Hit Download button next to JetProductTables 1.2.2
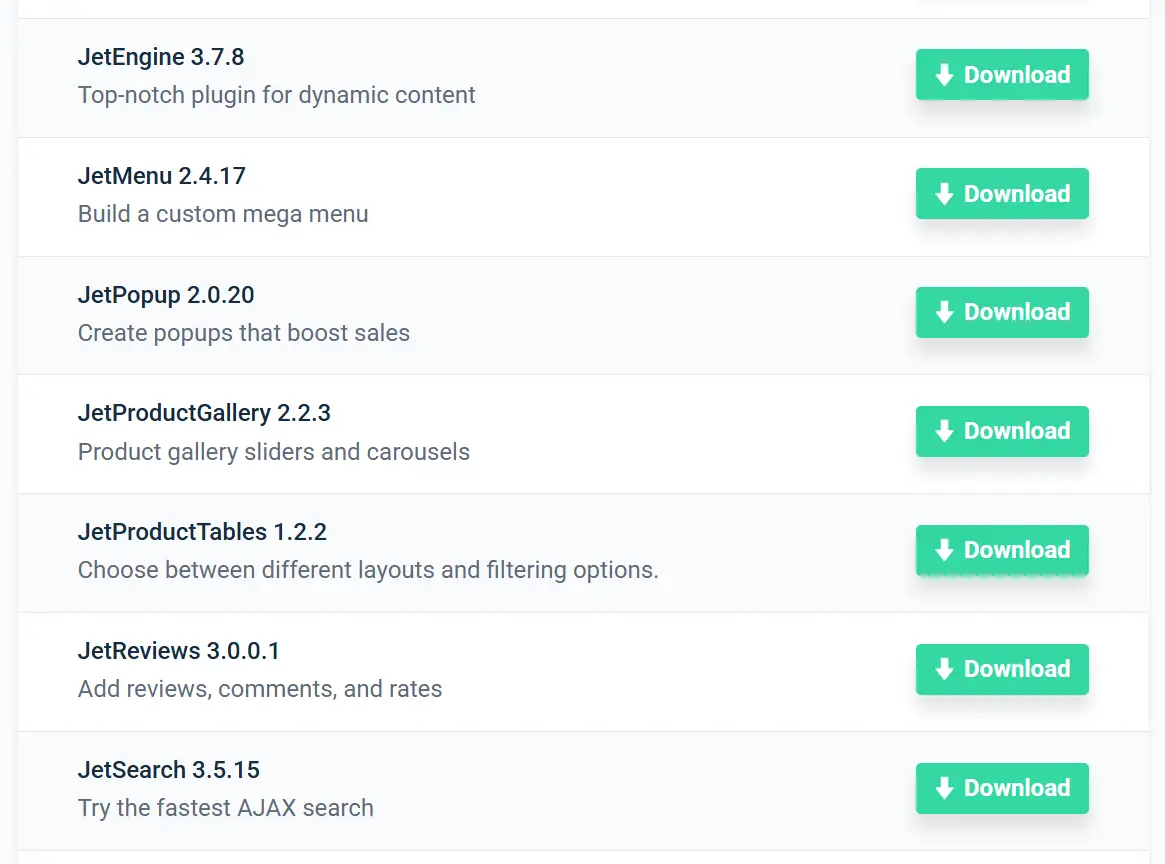1165x864 pixels. click(x=1003, y=550)
